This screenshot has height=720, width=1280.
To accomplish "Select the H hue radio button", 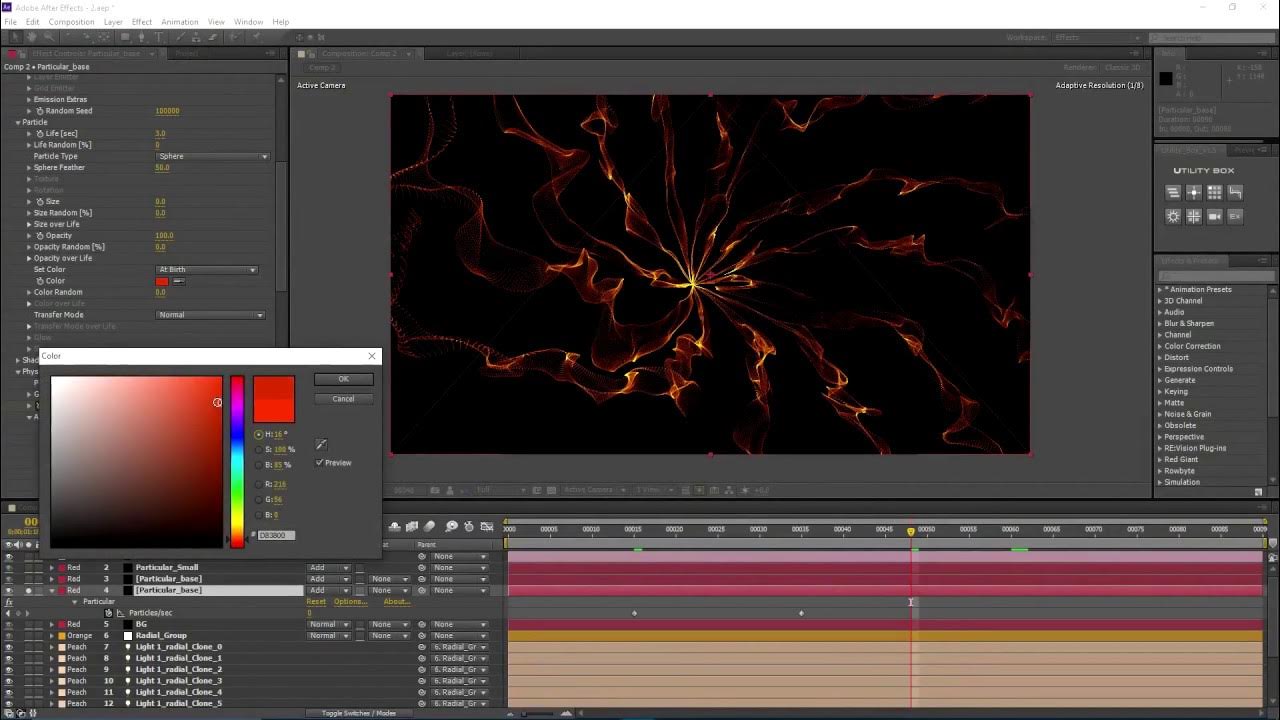I will [x=258, y=435].
